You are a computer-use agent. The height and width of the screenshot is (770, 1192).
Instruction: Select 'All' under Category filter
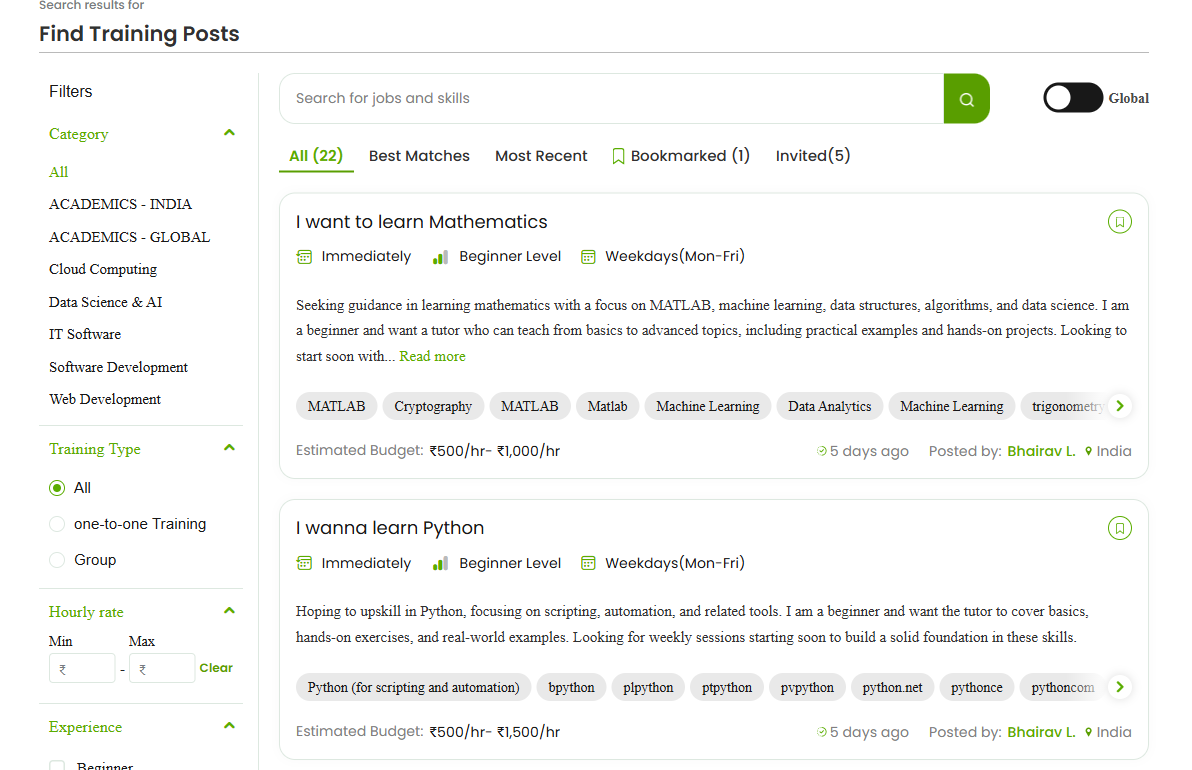point(59,172)
